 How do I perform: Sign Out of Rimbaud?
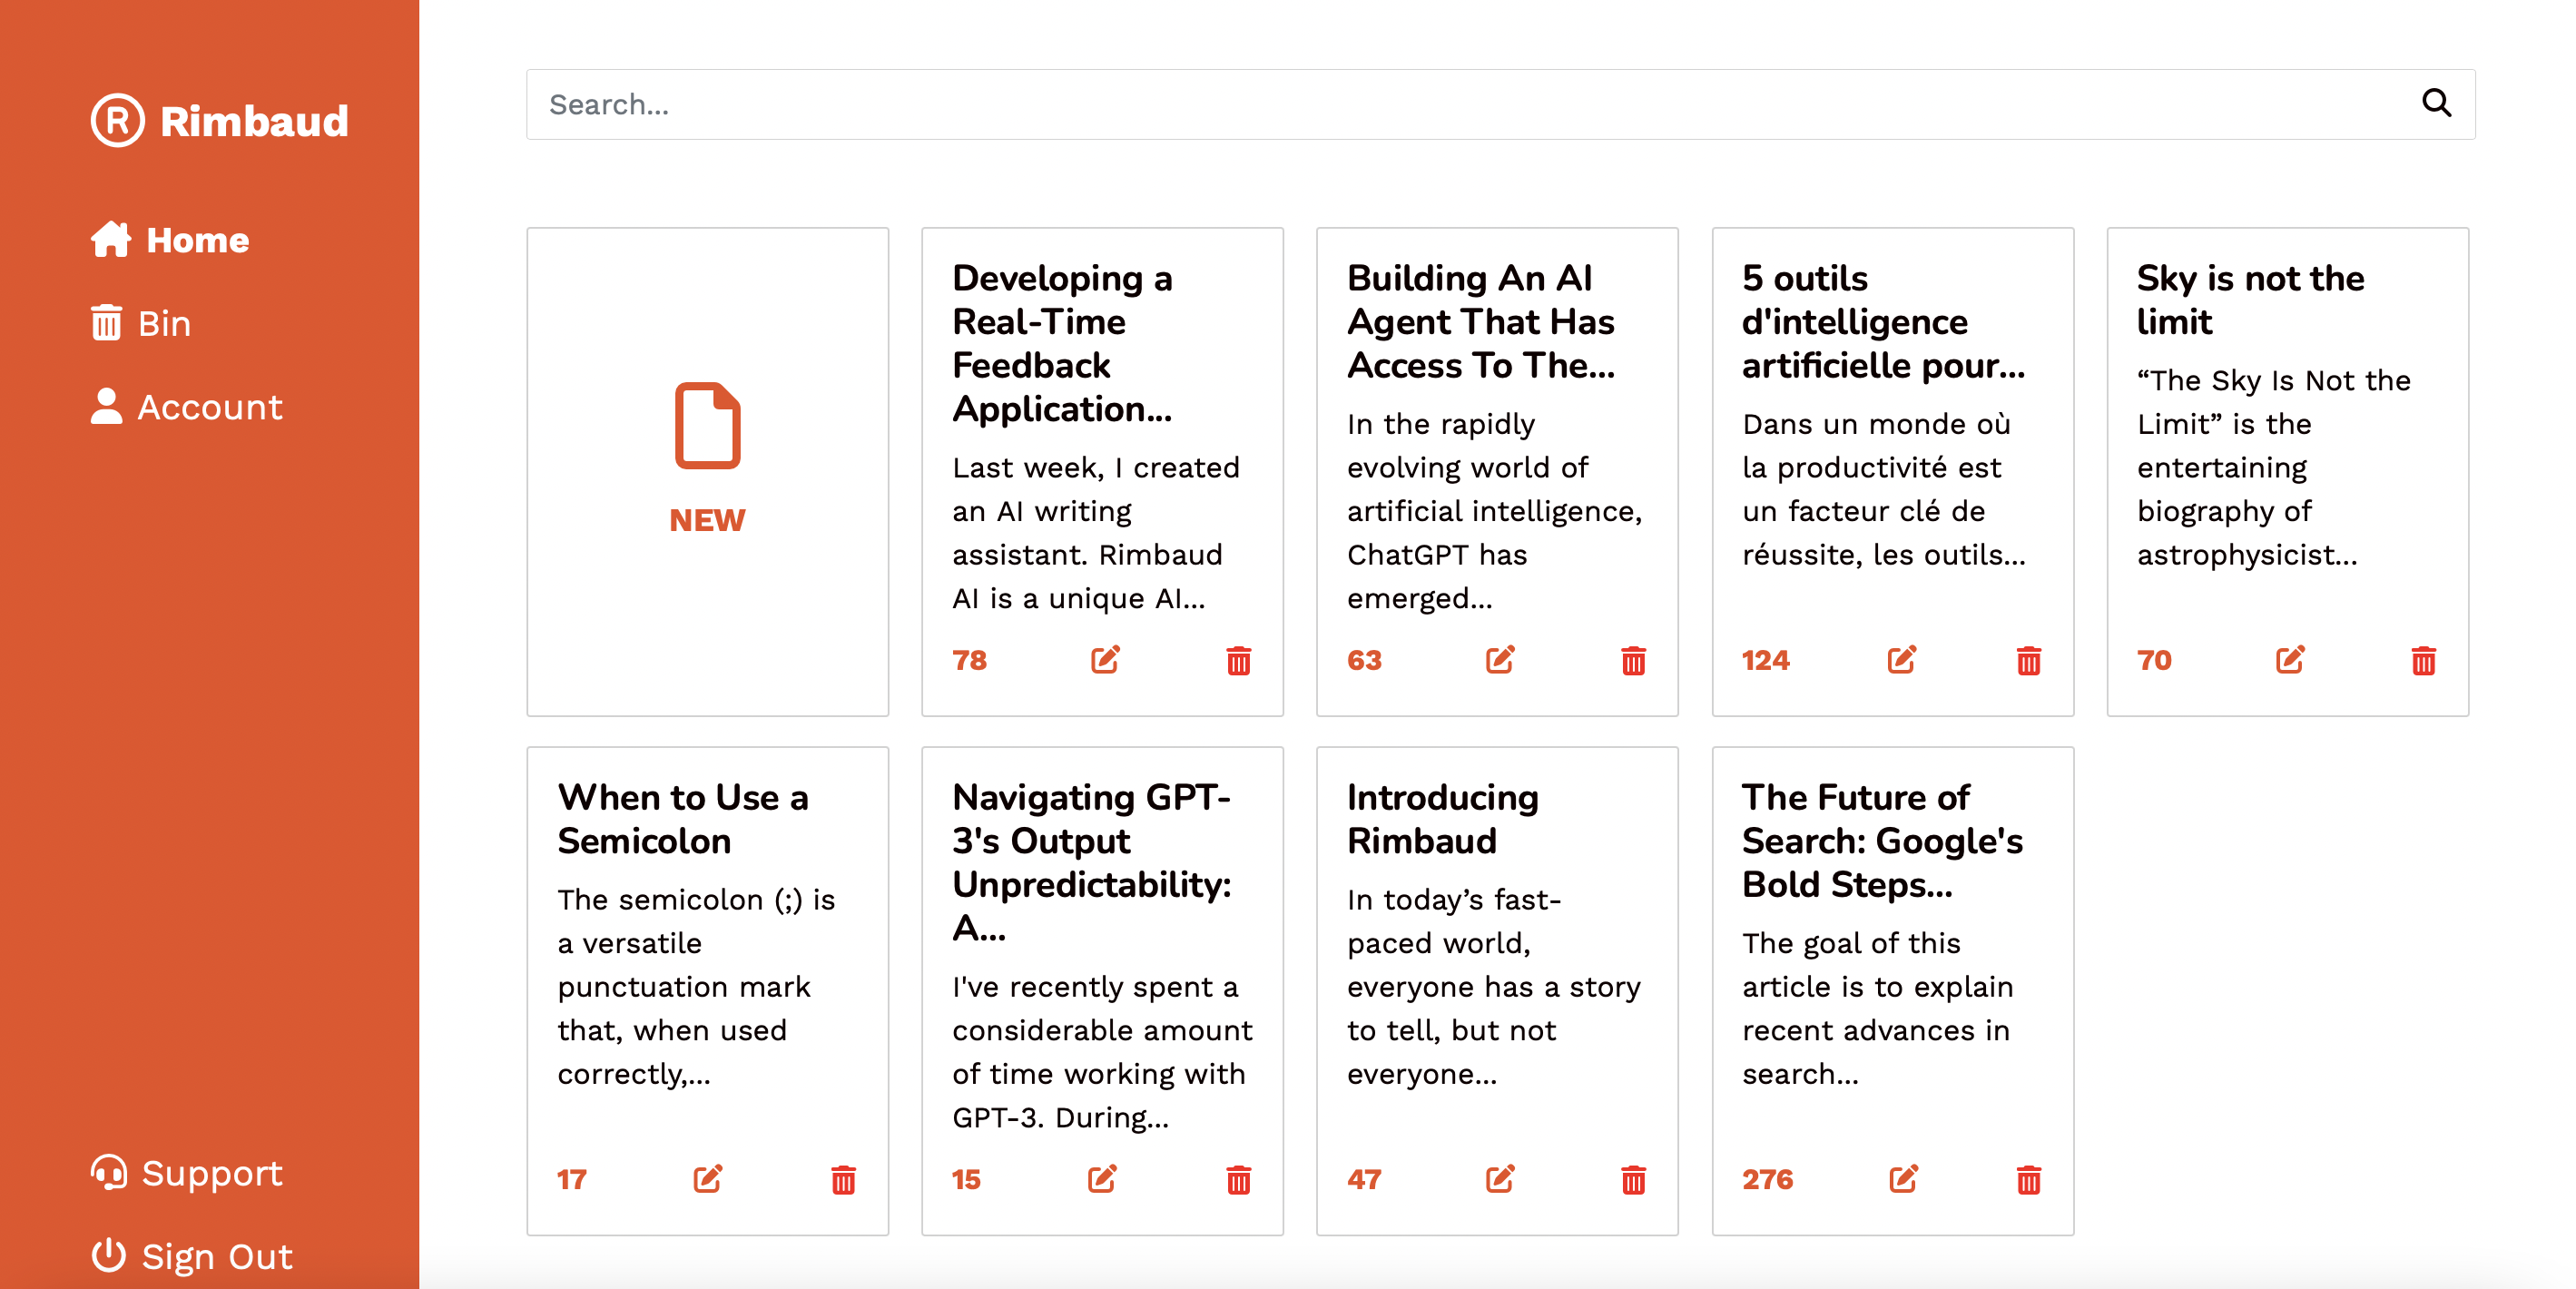[191, 1256]
